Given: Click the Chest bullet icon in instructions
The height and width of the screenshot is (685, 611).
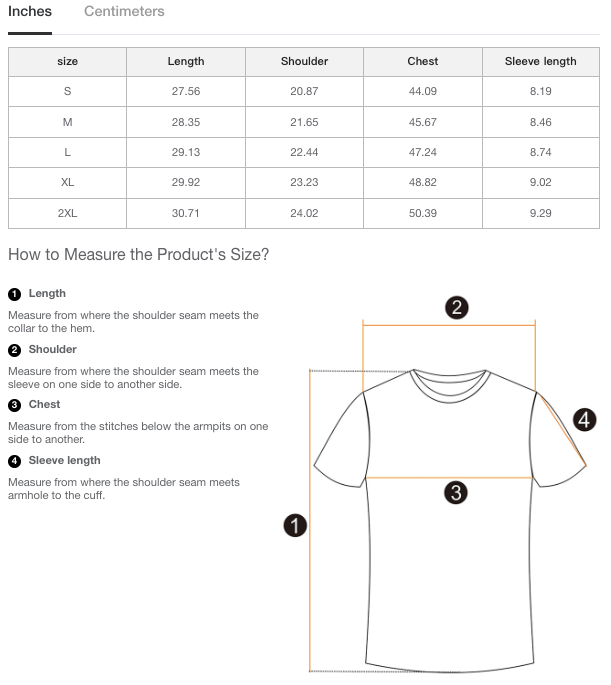Looking at the screenshot, I should pos(14,405).
